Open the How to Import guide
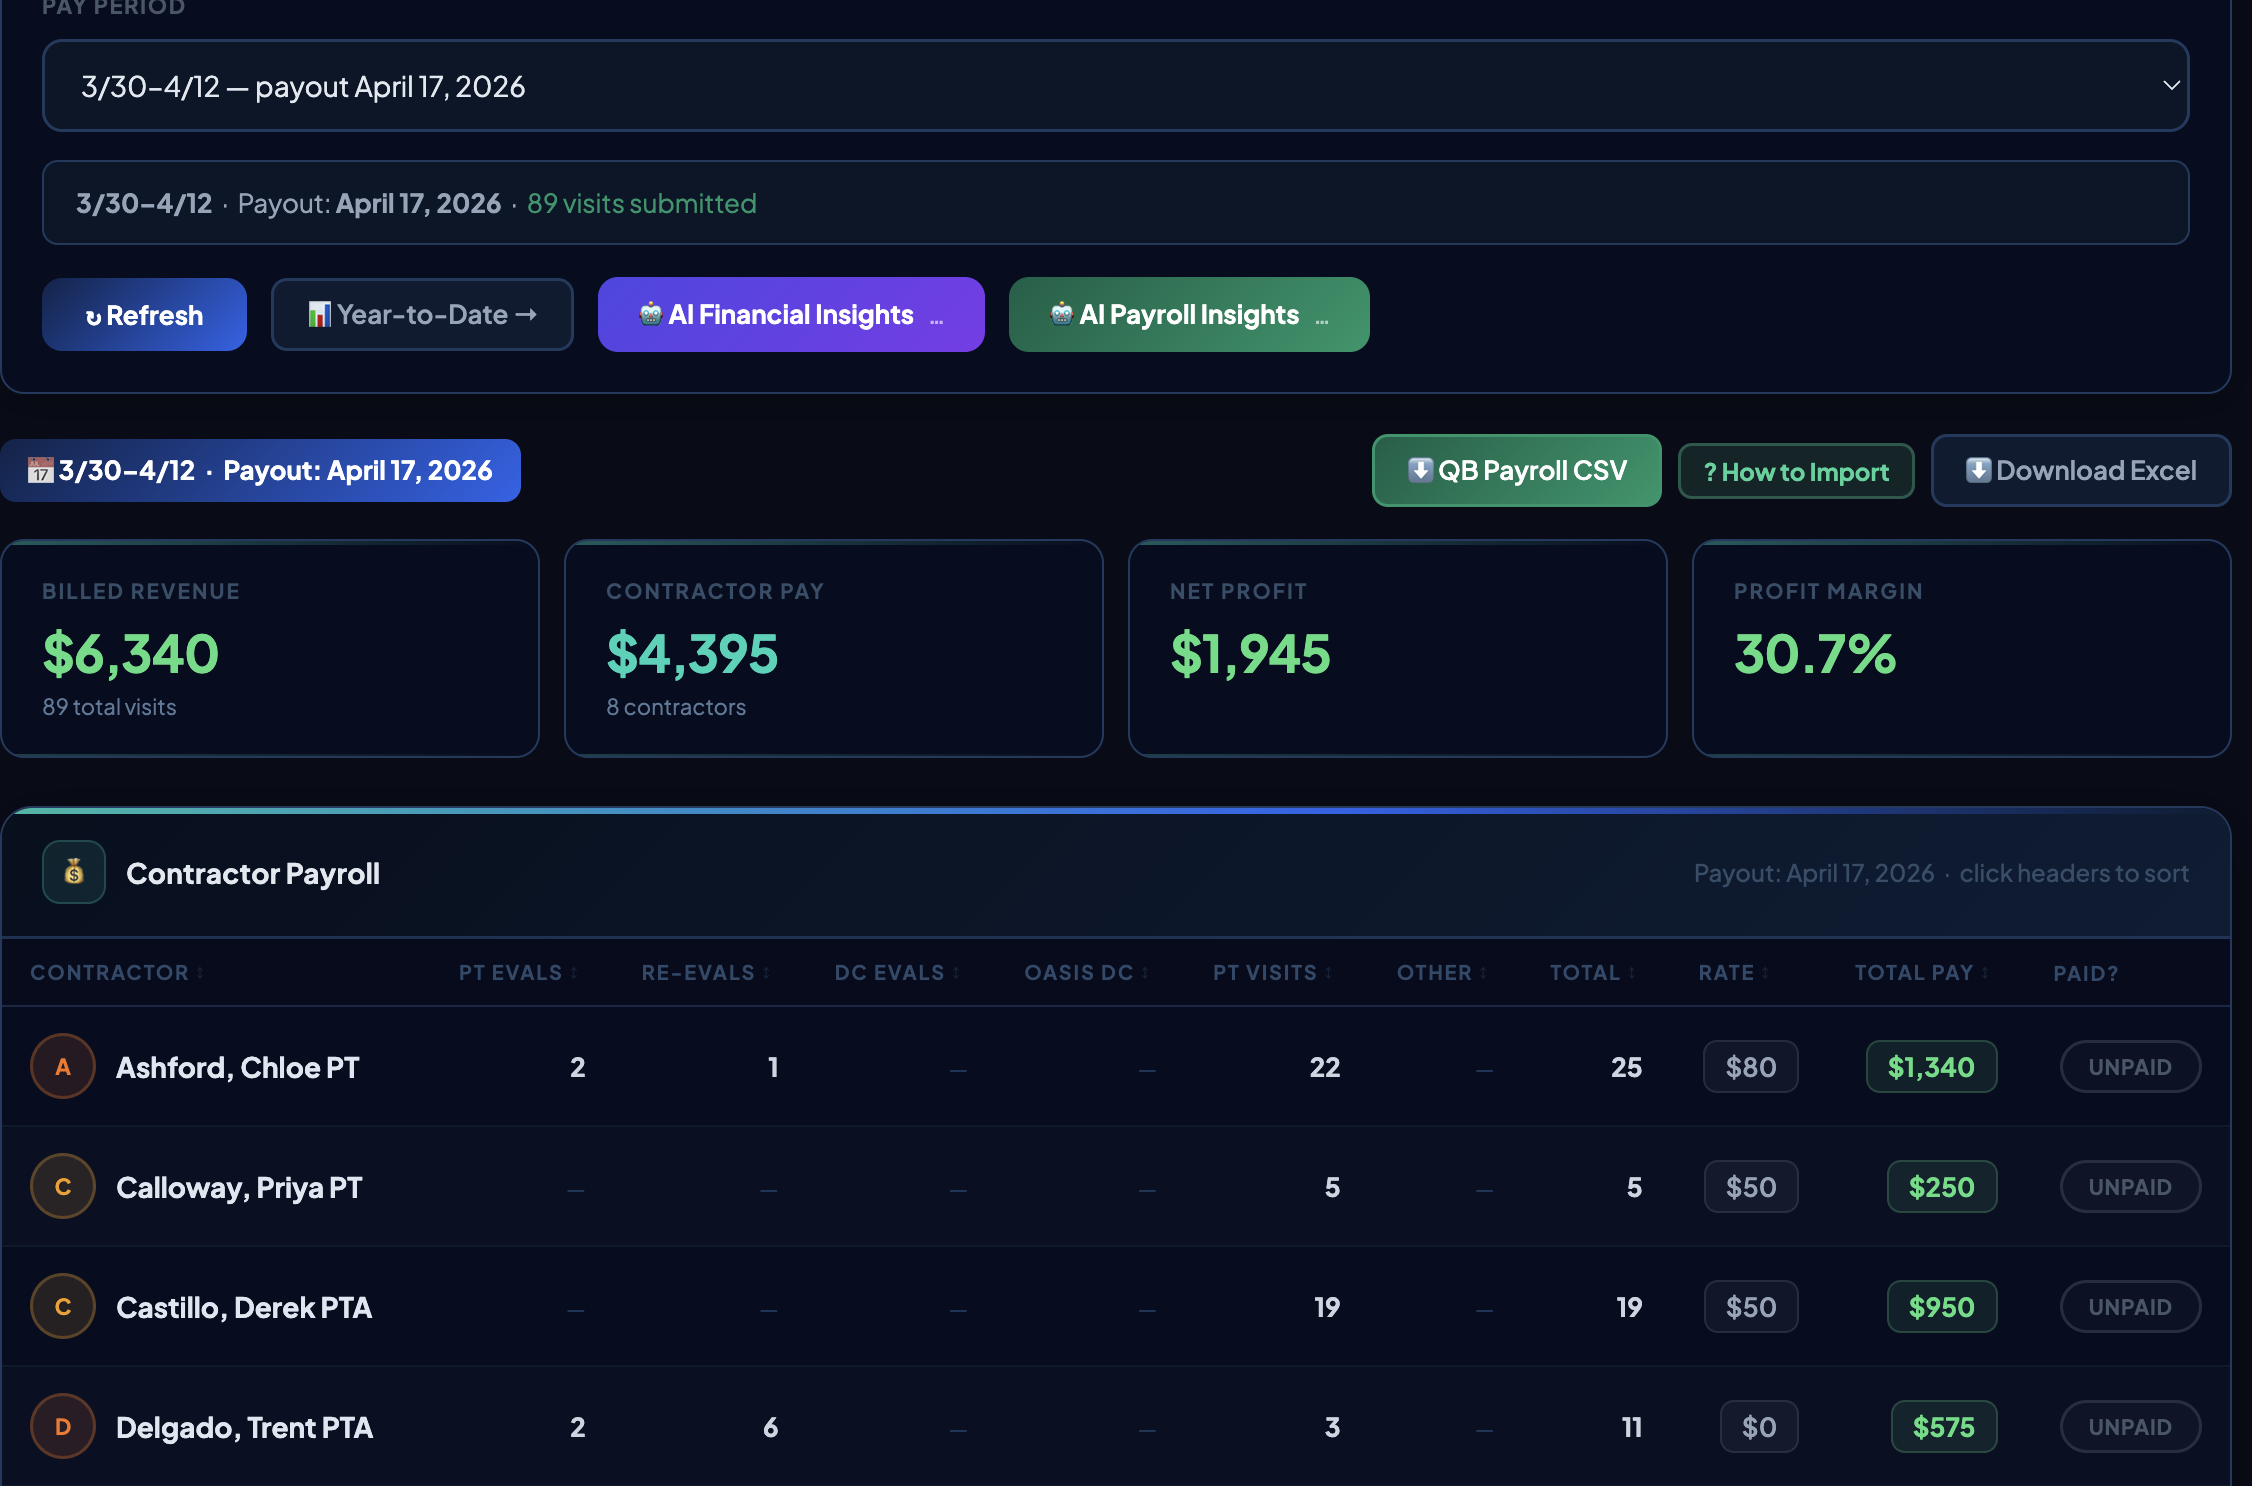2252x1486 pixels. pyautogui.click(x=1796, y=470)
